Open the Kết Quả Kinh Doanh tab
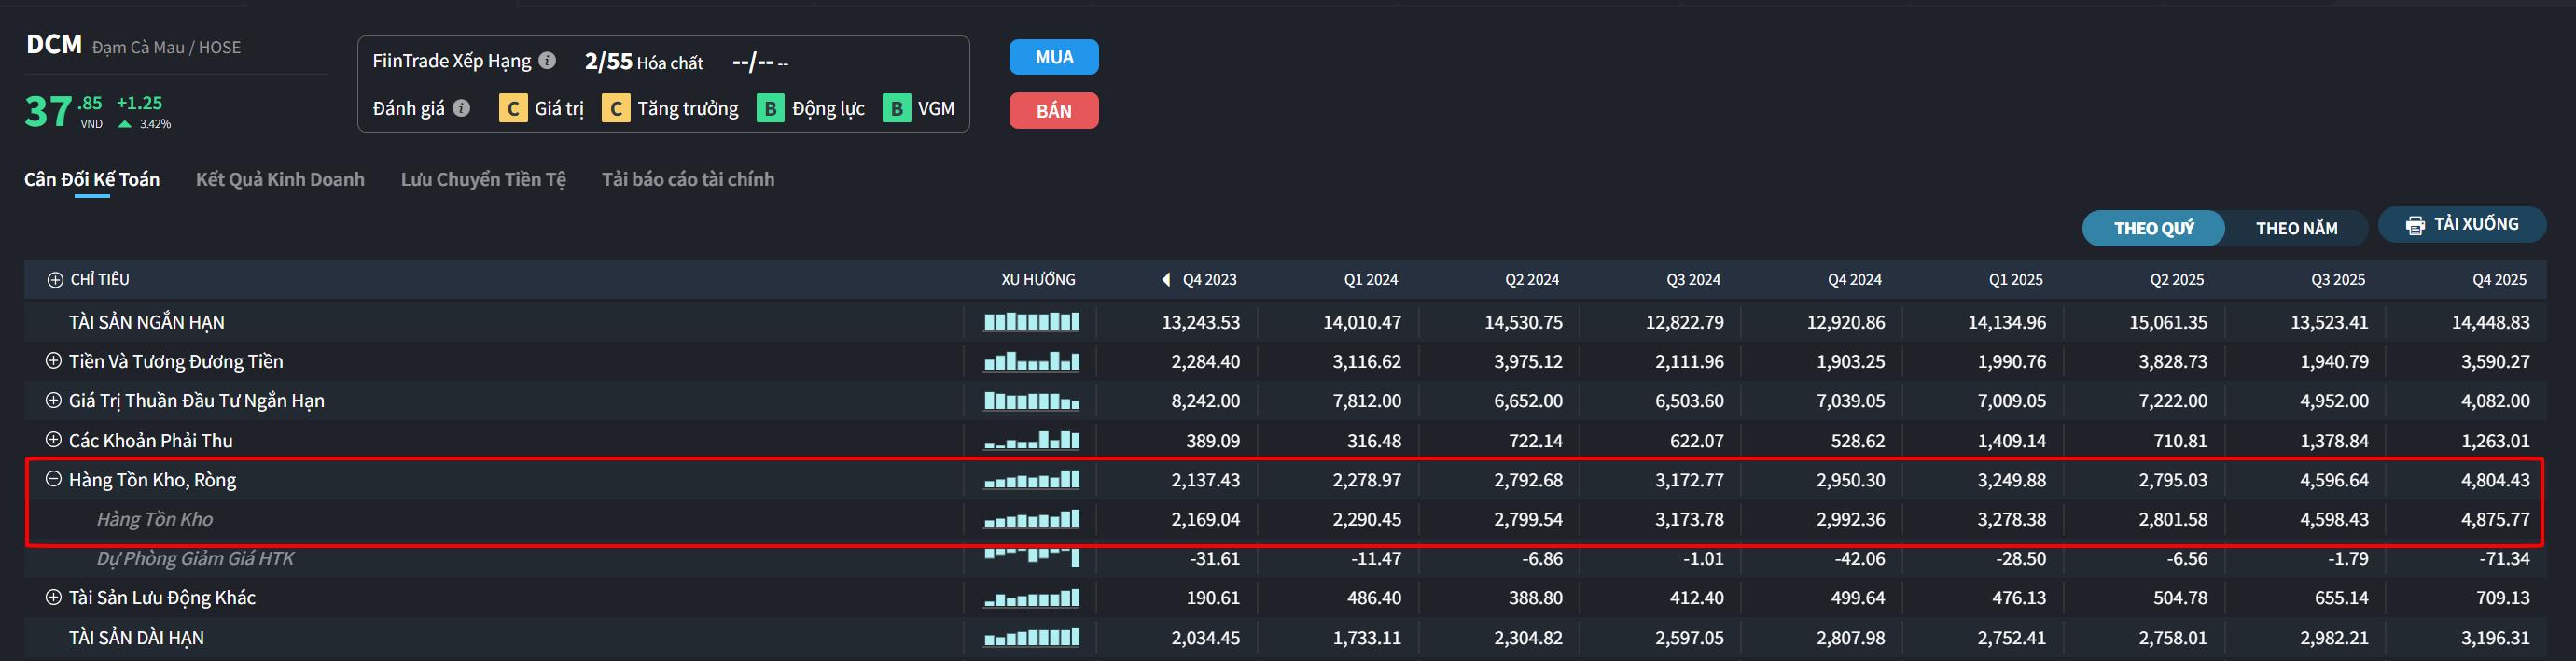The height and width of the screenshot is (661, 2576). 280,180
